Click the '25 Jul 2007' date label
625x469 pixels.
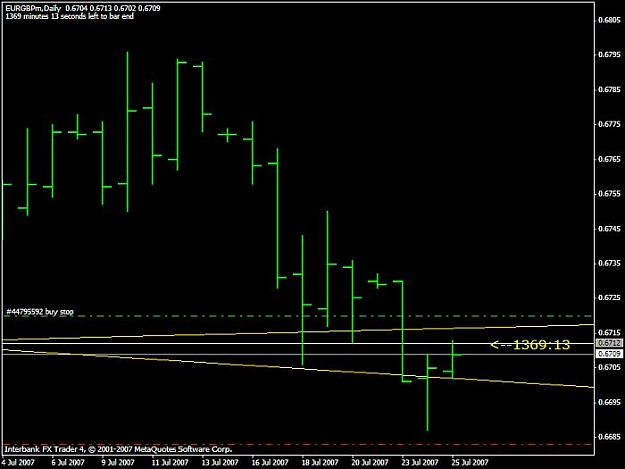pos(470,463)
